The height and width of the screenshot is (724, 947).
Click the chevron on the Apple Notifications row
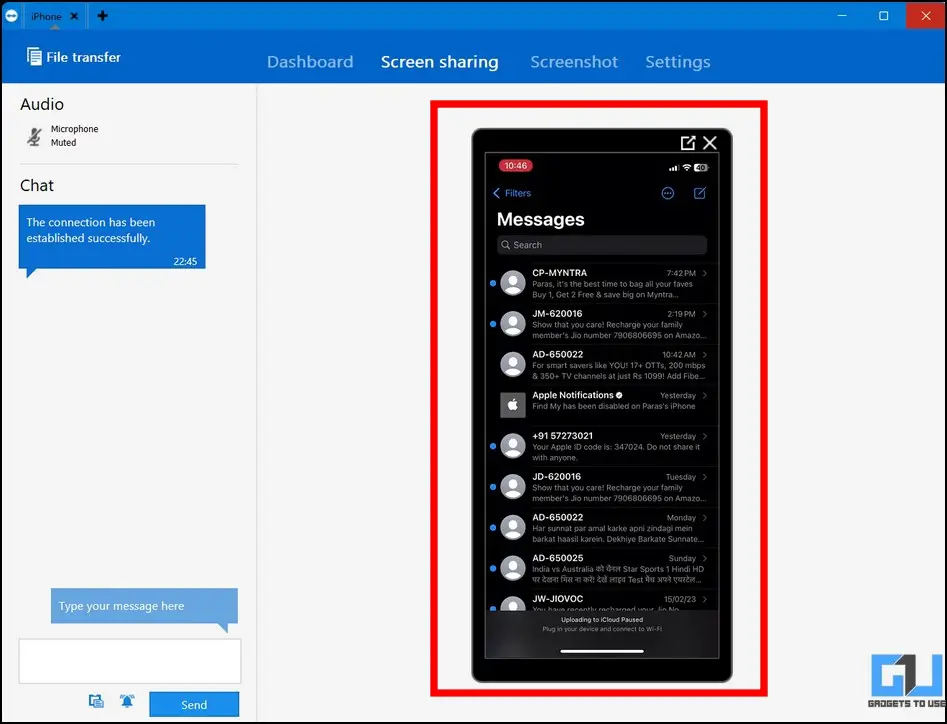point(705,396)
